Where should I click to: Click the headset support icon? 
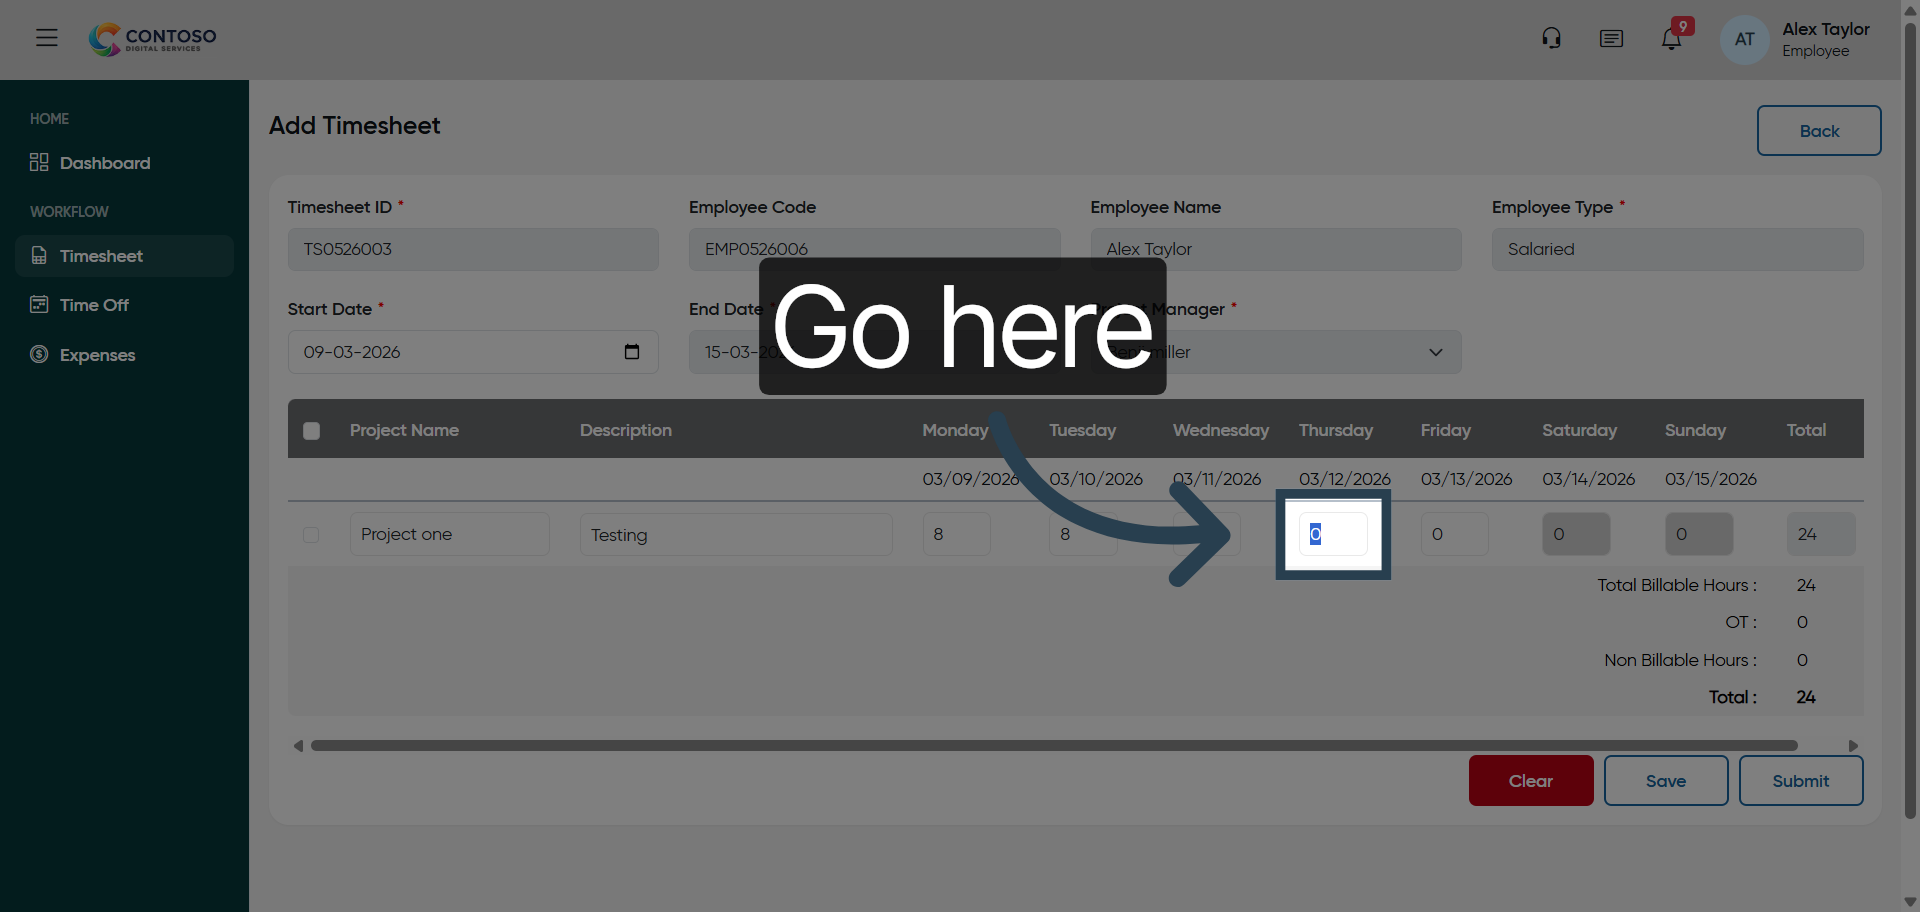(1551, 38)
